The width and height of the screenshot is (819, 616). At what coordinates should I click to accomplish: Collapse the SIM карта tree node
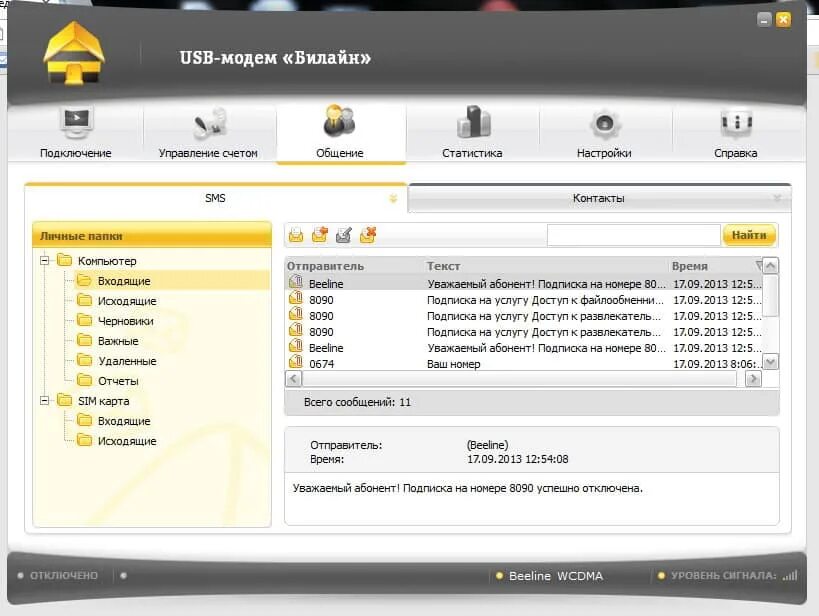tap(45, 401)
